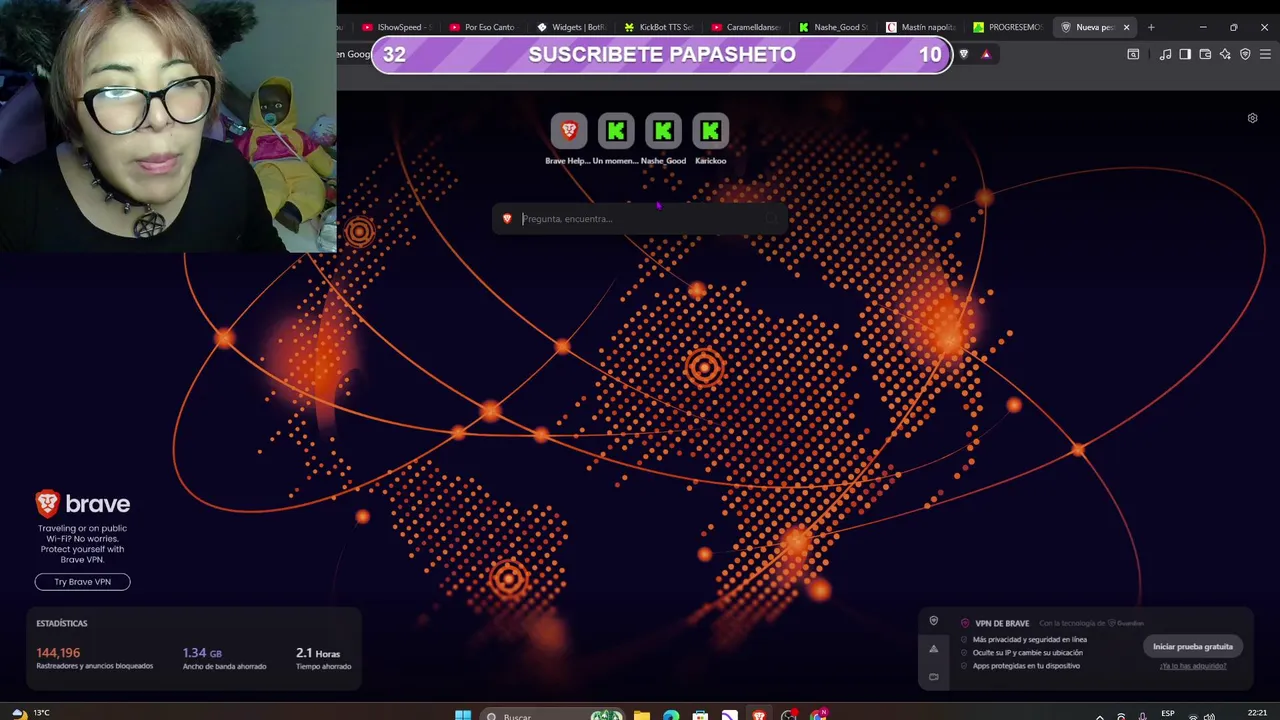Click the ESTADÍSTICAS heading
The width and height of the screenshot is (1280, 720).
(x=62, y=623)
